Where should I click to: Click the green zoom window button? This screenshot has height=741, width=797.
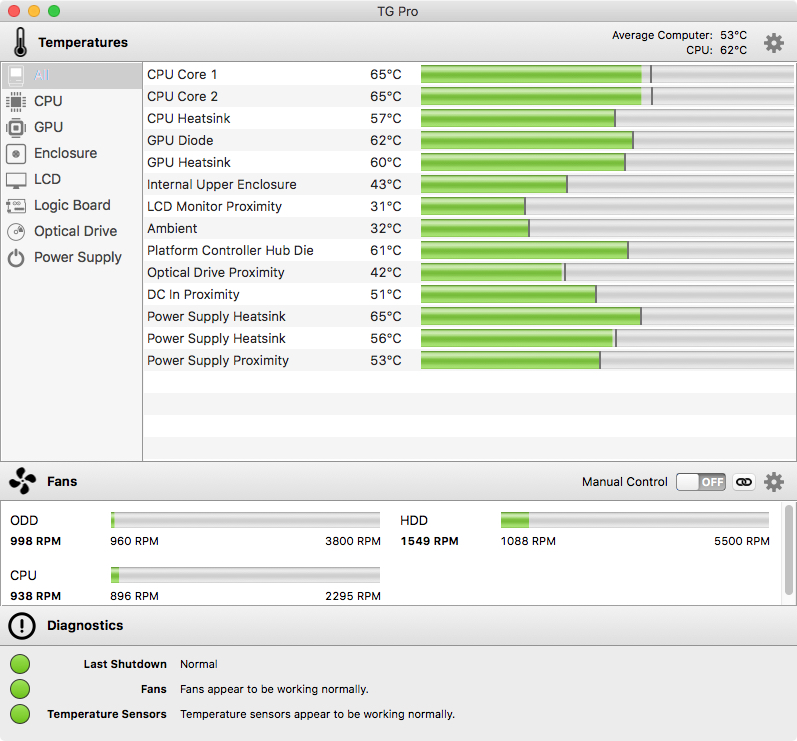(54, 11)
